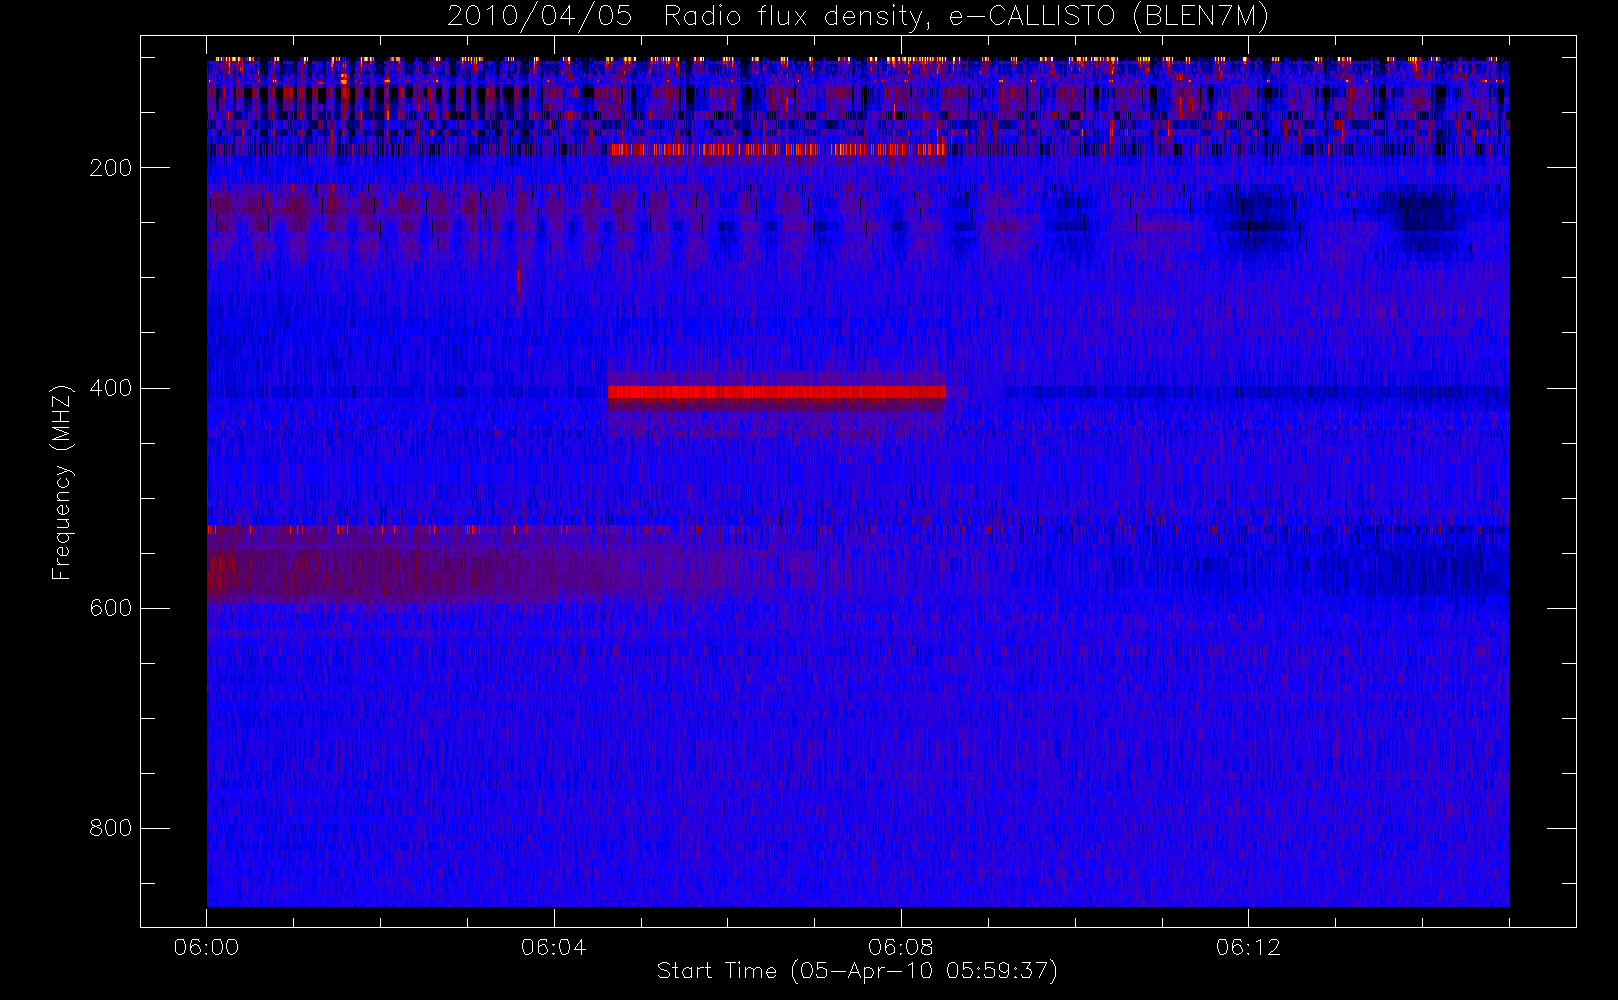Screen dimensions: 1618x1000
Task: Click the 06:08 time tick label
Action: click(901, 947)
